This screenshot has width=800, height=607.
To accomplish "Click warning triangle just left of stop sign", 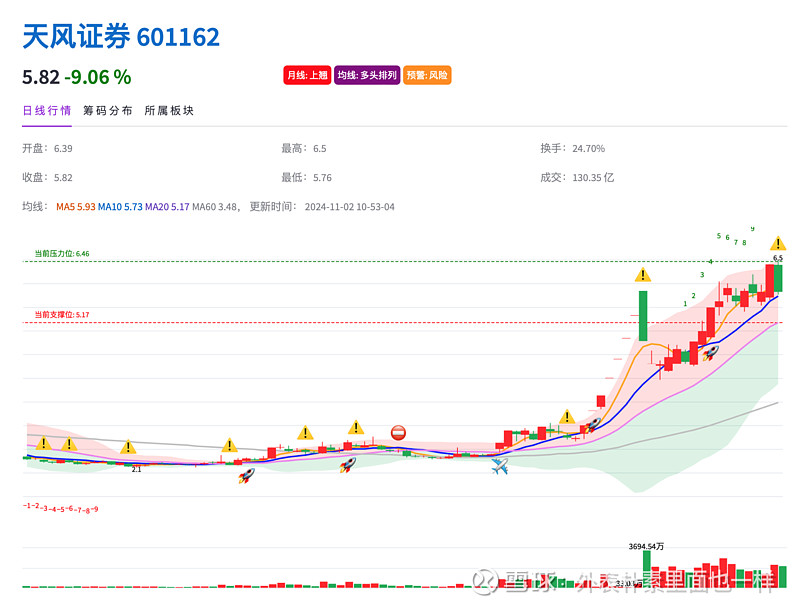I will click(356, 427).
